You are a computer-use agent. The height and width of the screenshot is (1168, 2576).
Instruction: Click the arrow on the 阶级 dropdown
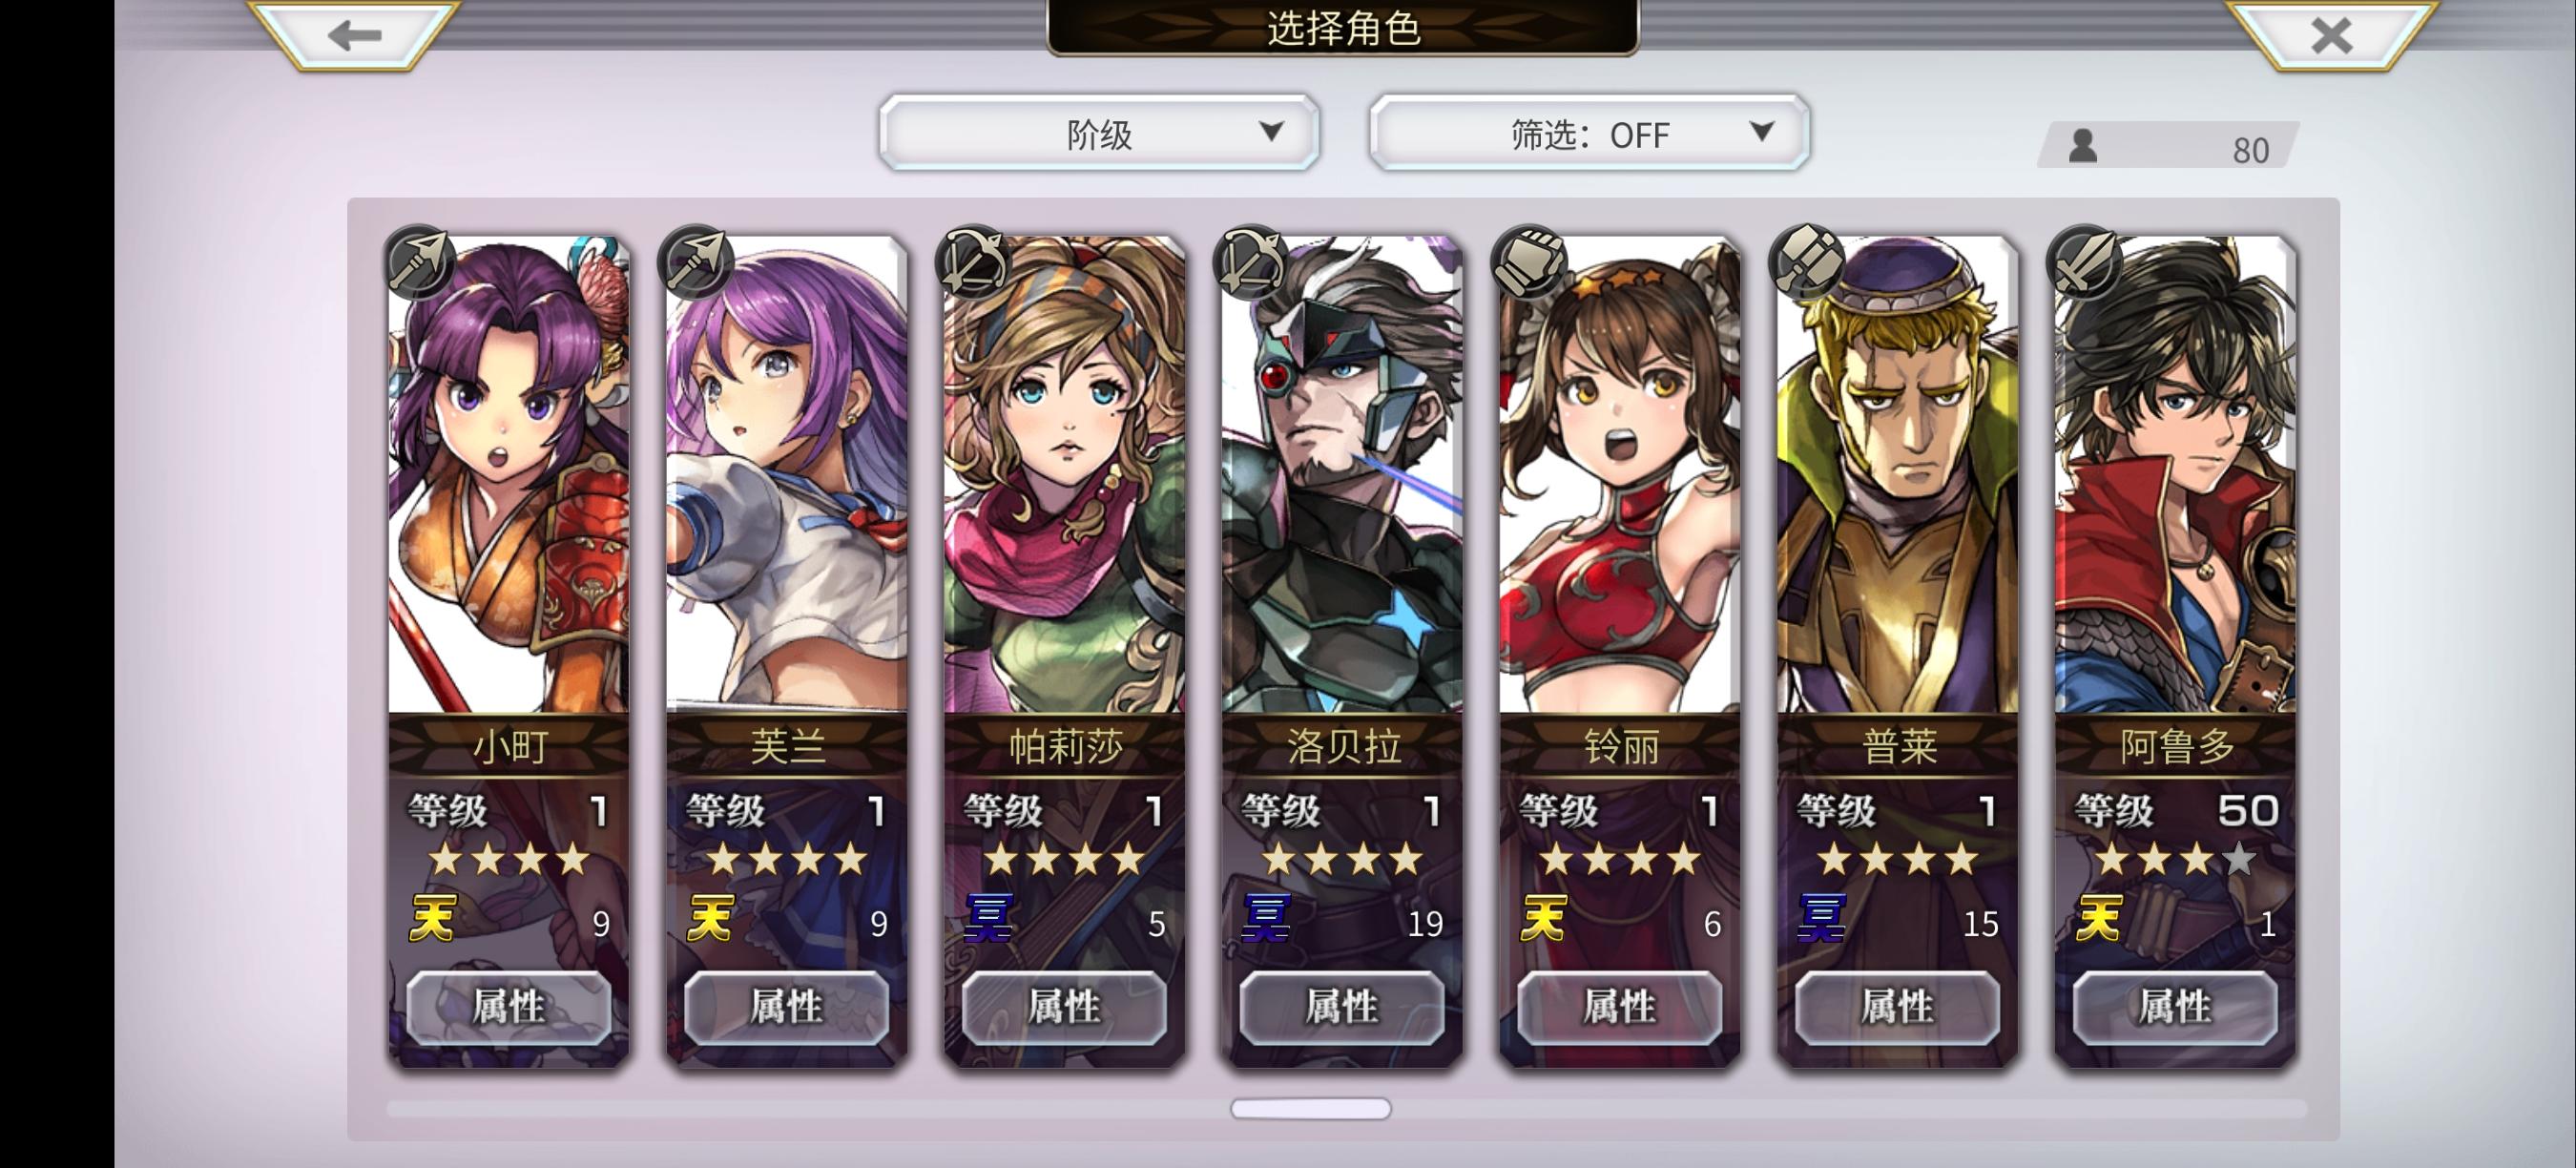[x=1271, y=131]
